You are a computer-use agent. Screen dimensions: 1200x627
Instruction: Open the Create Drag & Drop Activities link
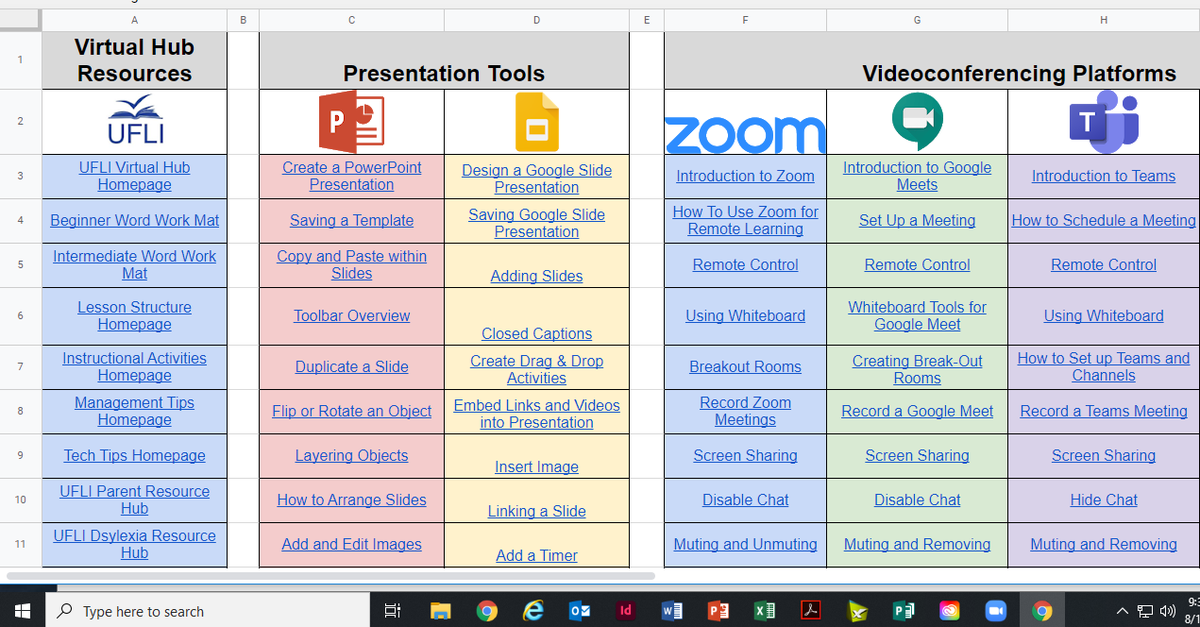(x=536, y=369)
